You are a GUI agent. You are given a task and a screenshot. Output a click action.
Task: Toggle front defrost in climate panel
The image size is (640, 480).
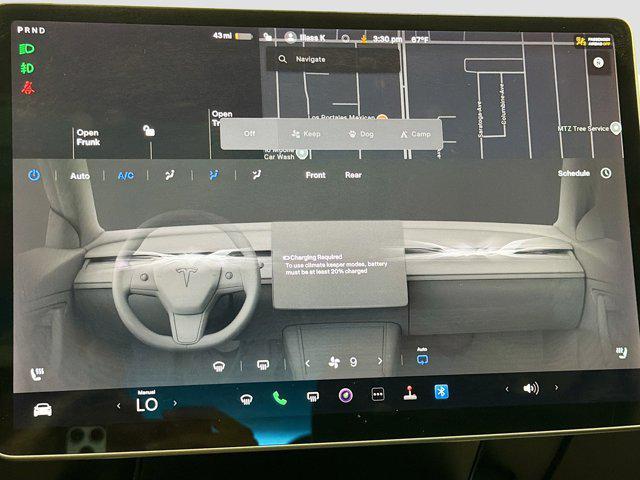click(x=219, y=367)
